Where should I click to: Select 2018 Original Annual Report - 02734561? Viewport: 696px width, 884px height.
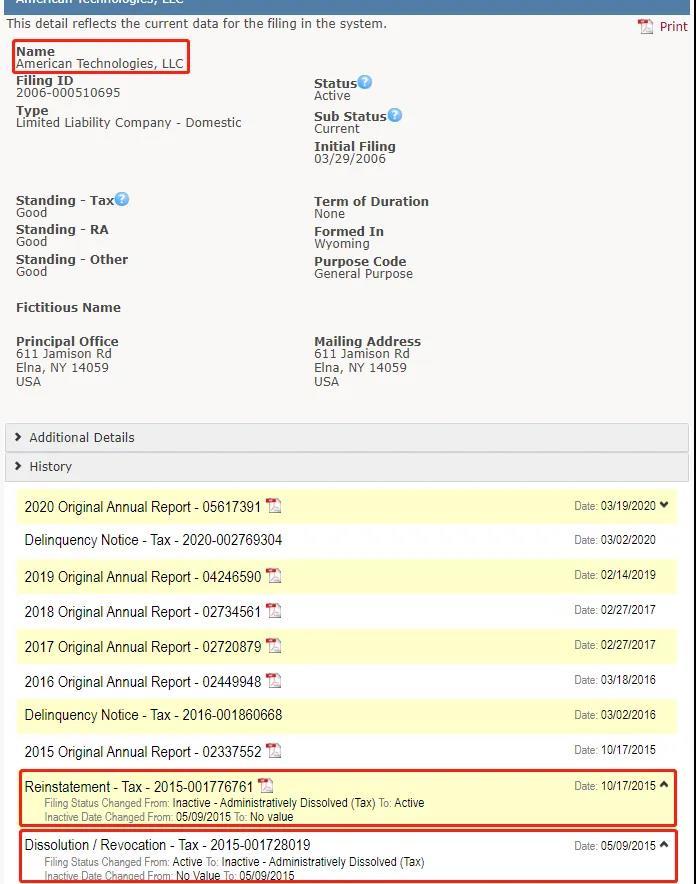point(143,612)
